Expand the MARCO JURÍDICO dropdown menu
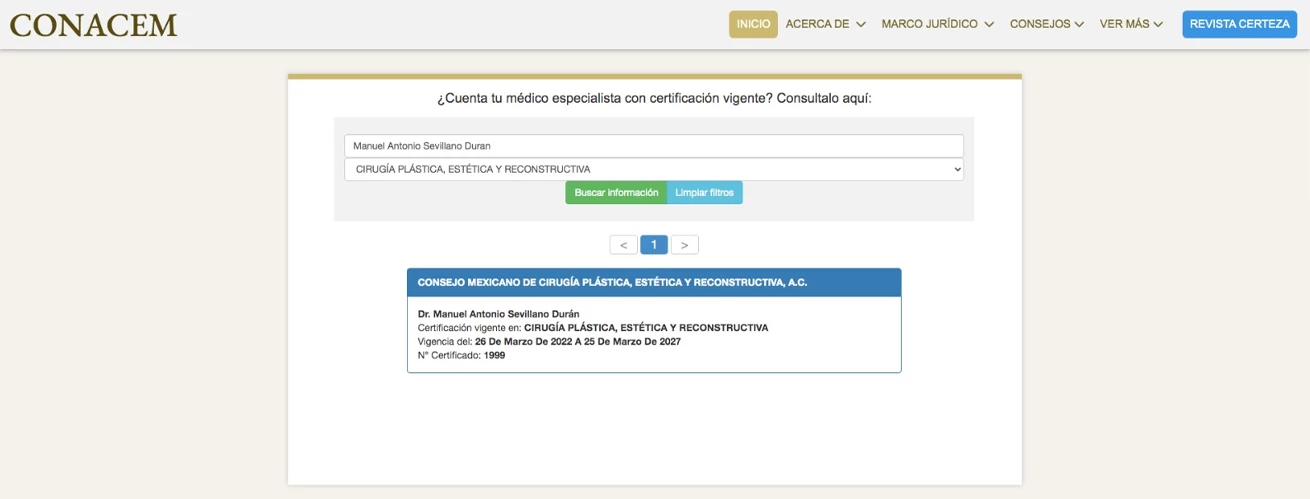Image resolution: width=1310 pixels, height=499 pixels. 937,24
